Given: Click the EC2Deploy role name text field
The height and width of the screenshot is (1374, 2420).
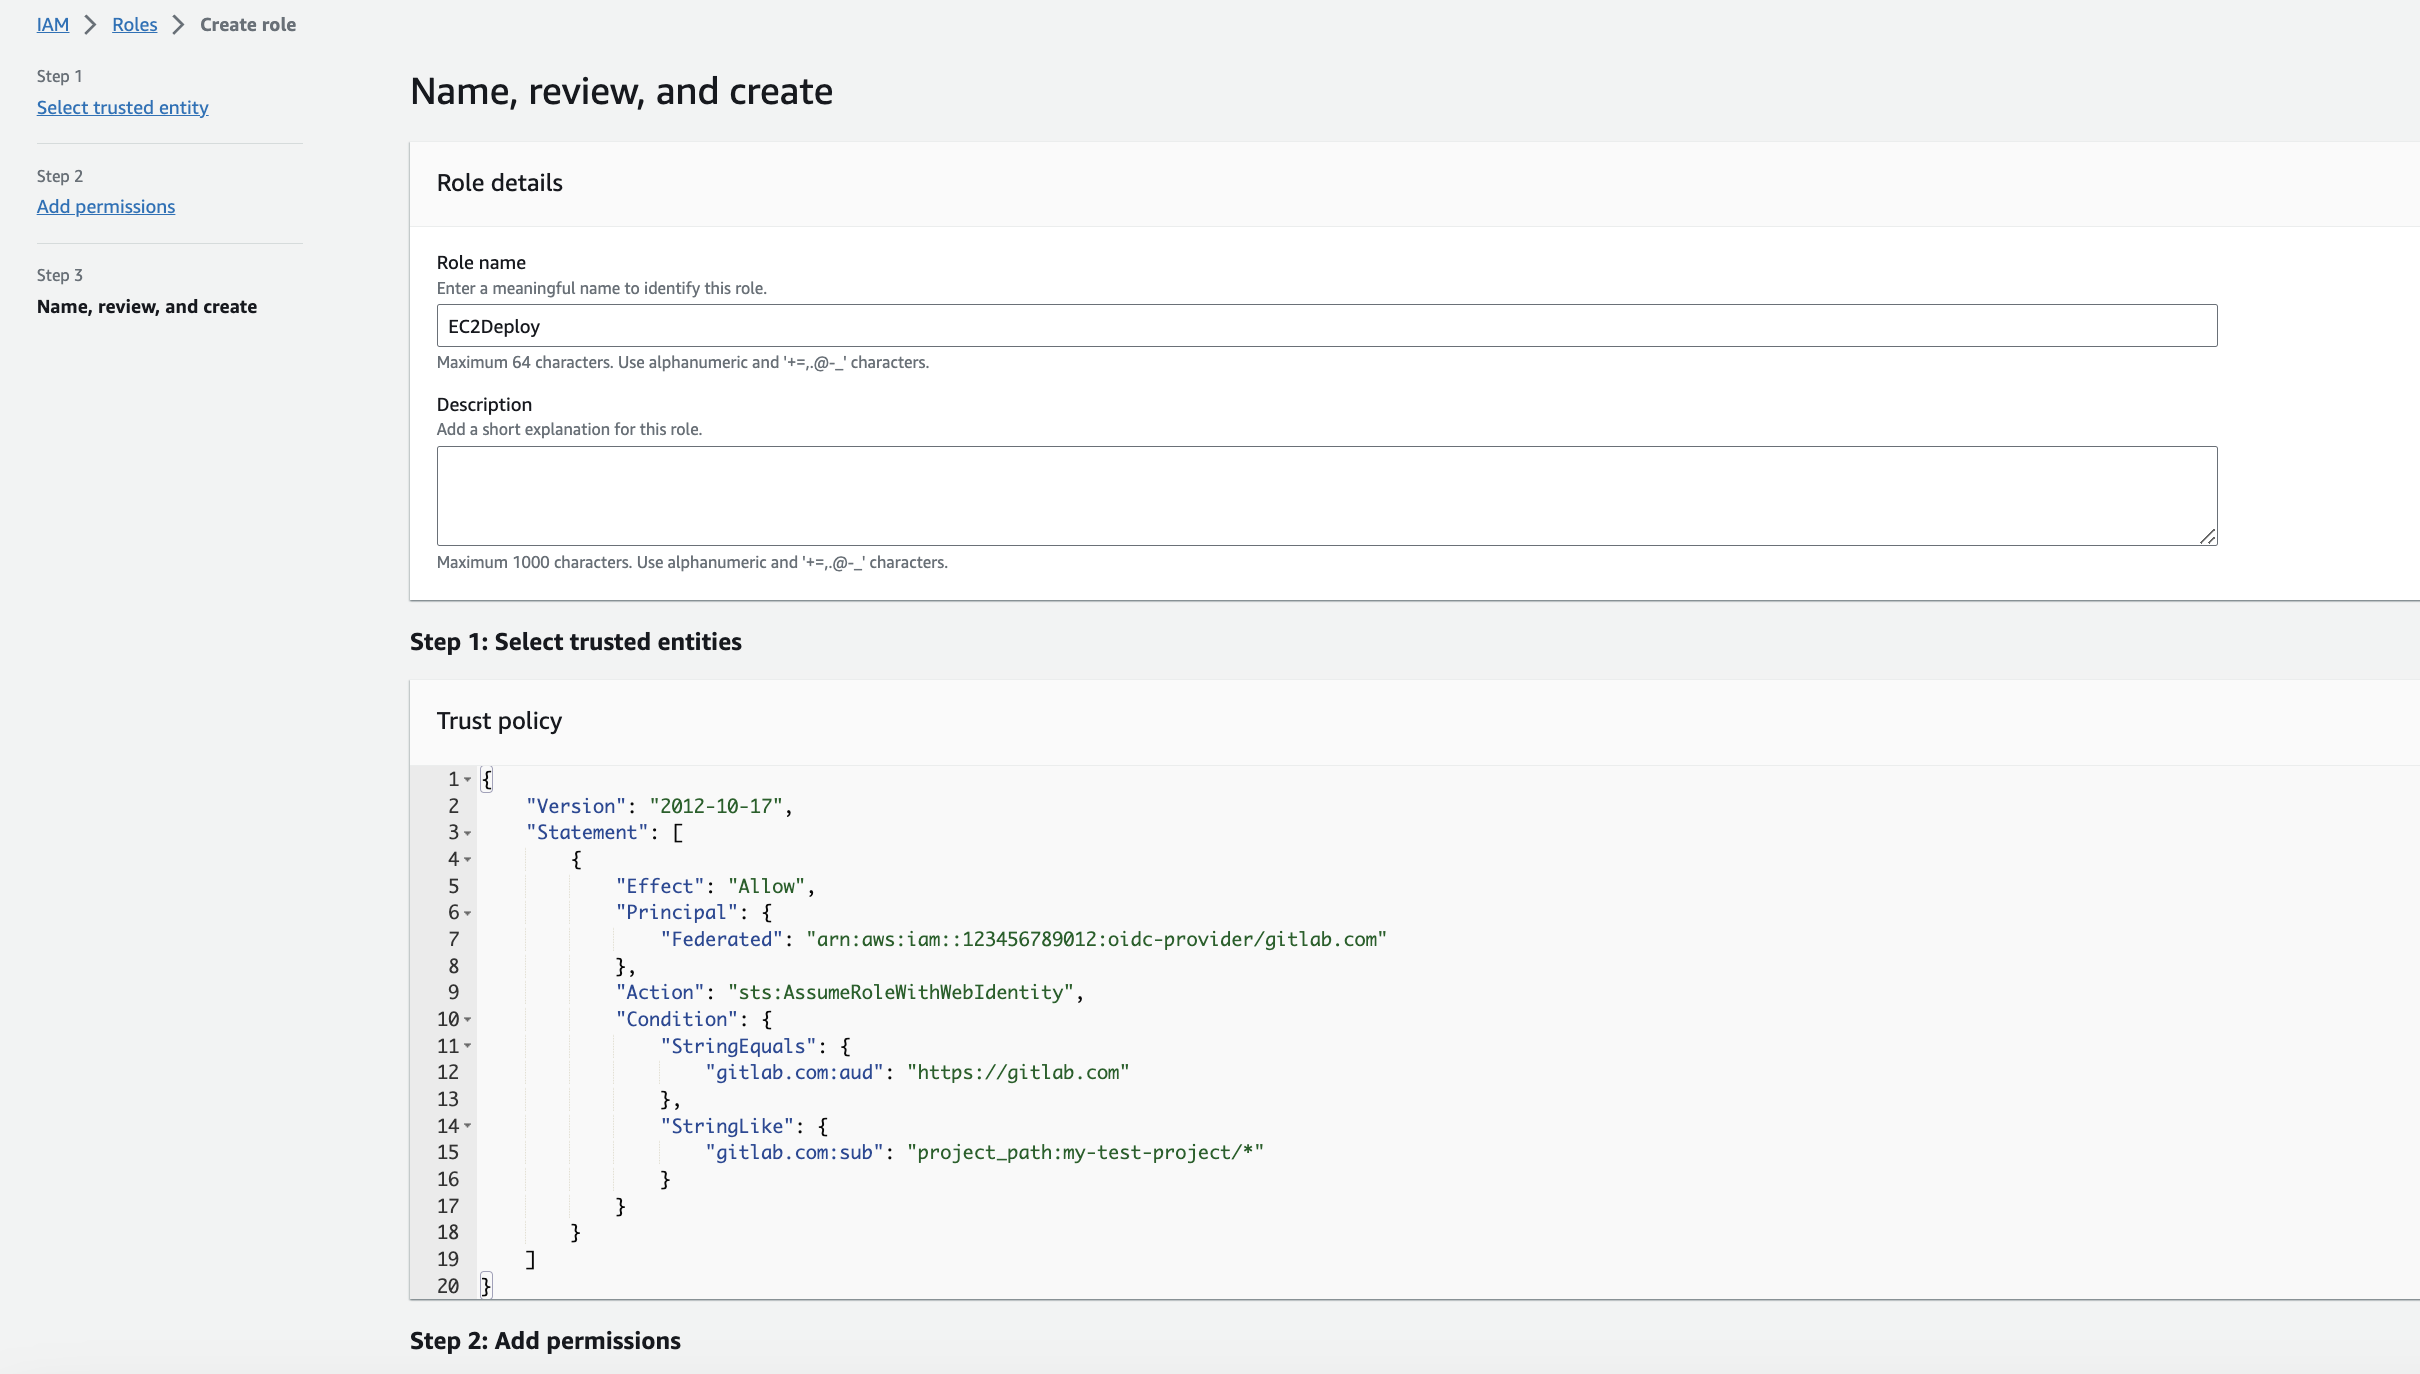Looking at the screenshot, I should [x=1325, y=326].
